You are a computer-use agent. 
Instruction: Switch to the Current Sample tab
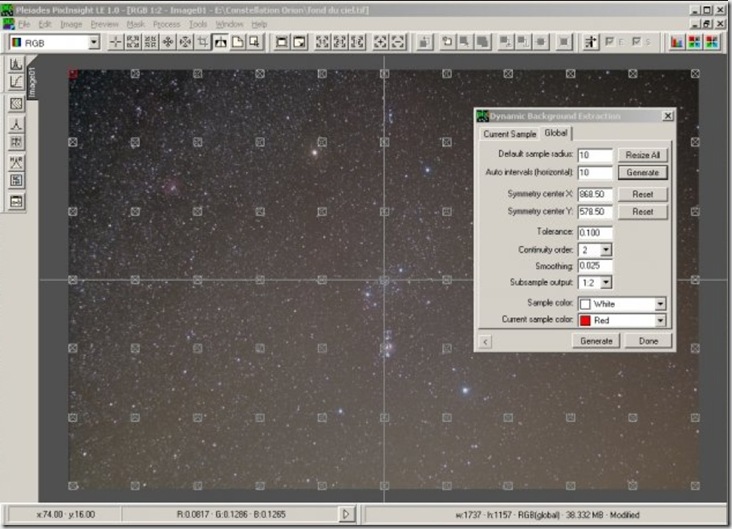(509, 134)
